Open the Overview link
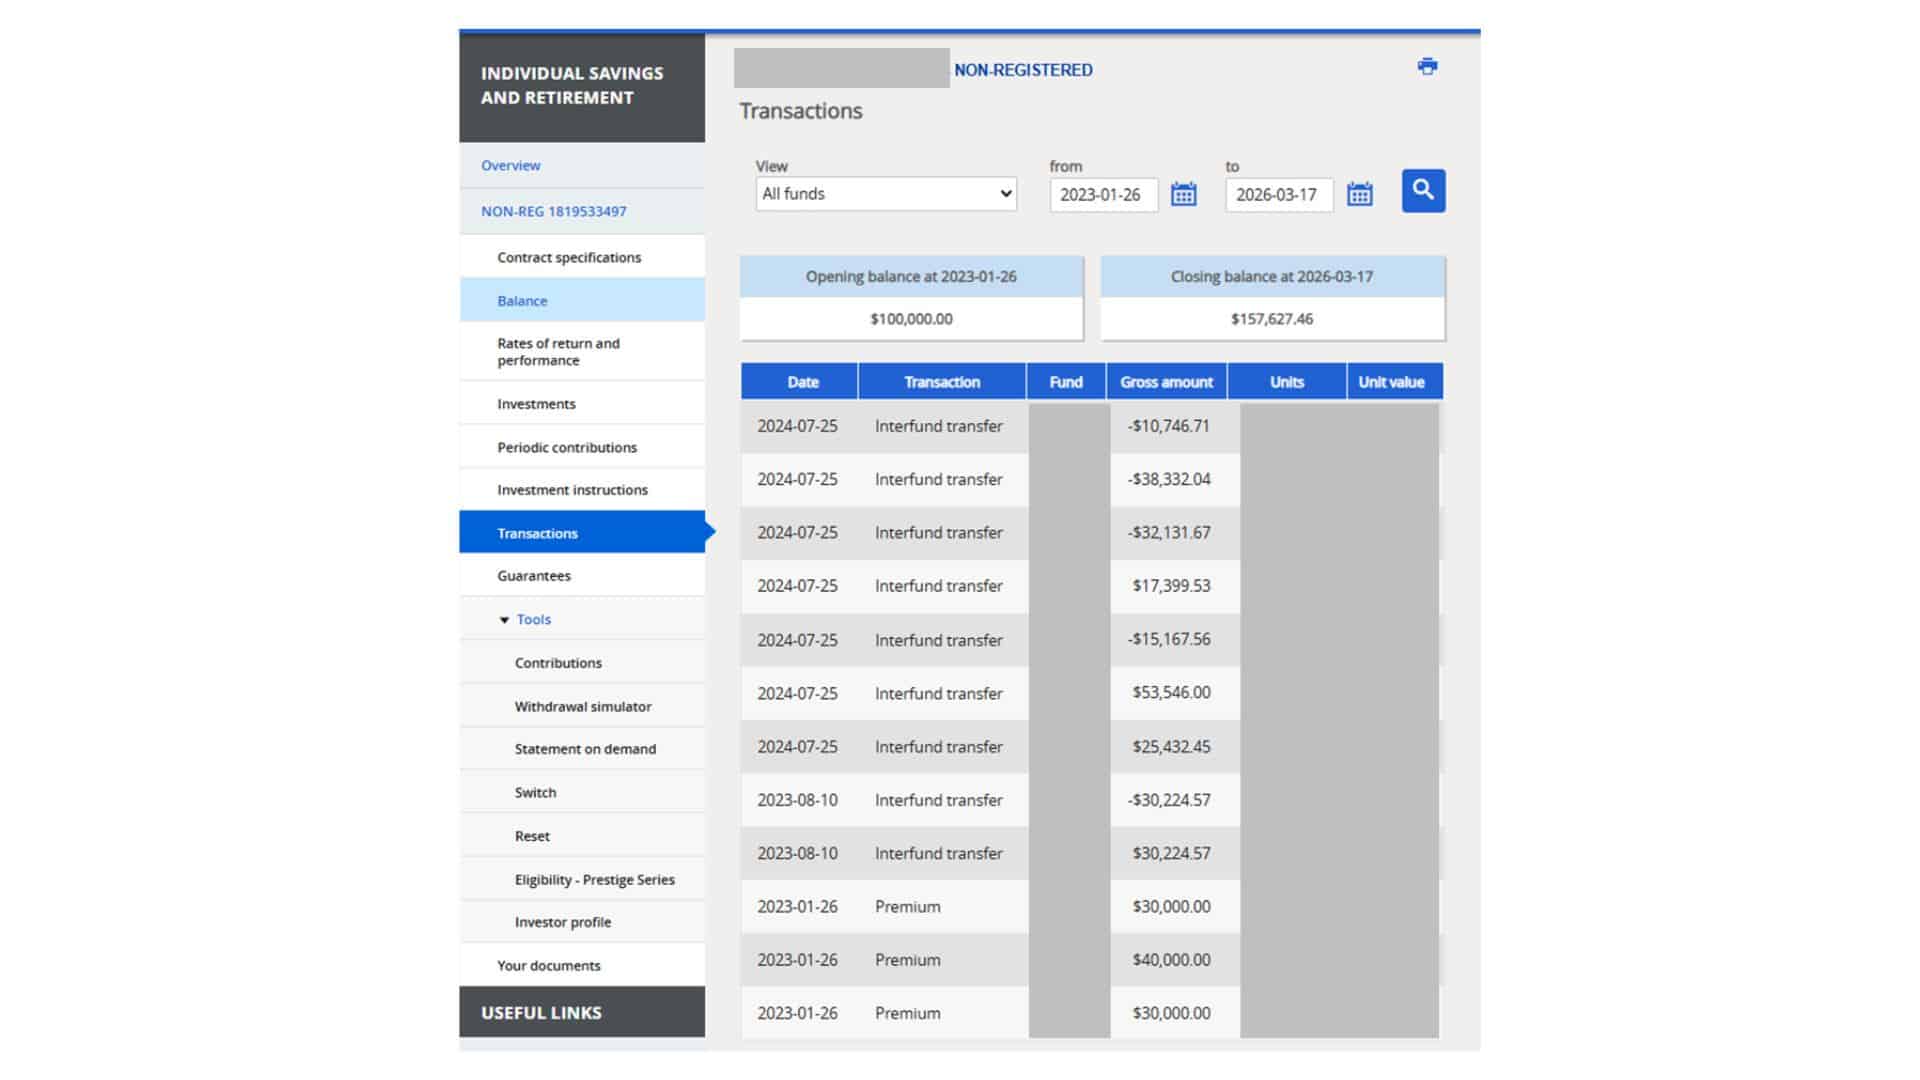 pyautogui.click(x=510, y=165)
